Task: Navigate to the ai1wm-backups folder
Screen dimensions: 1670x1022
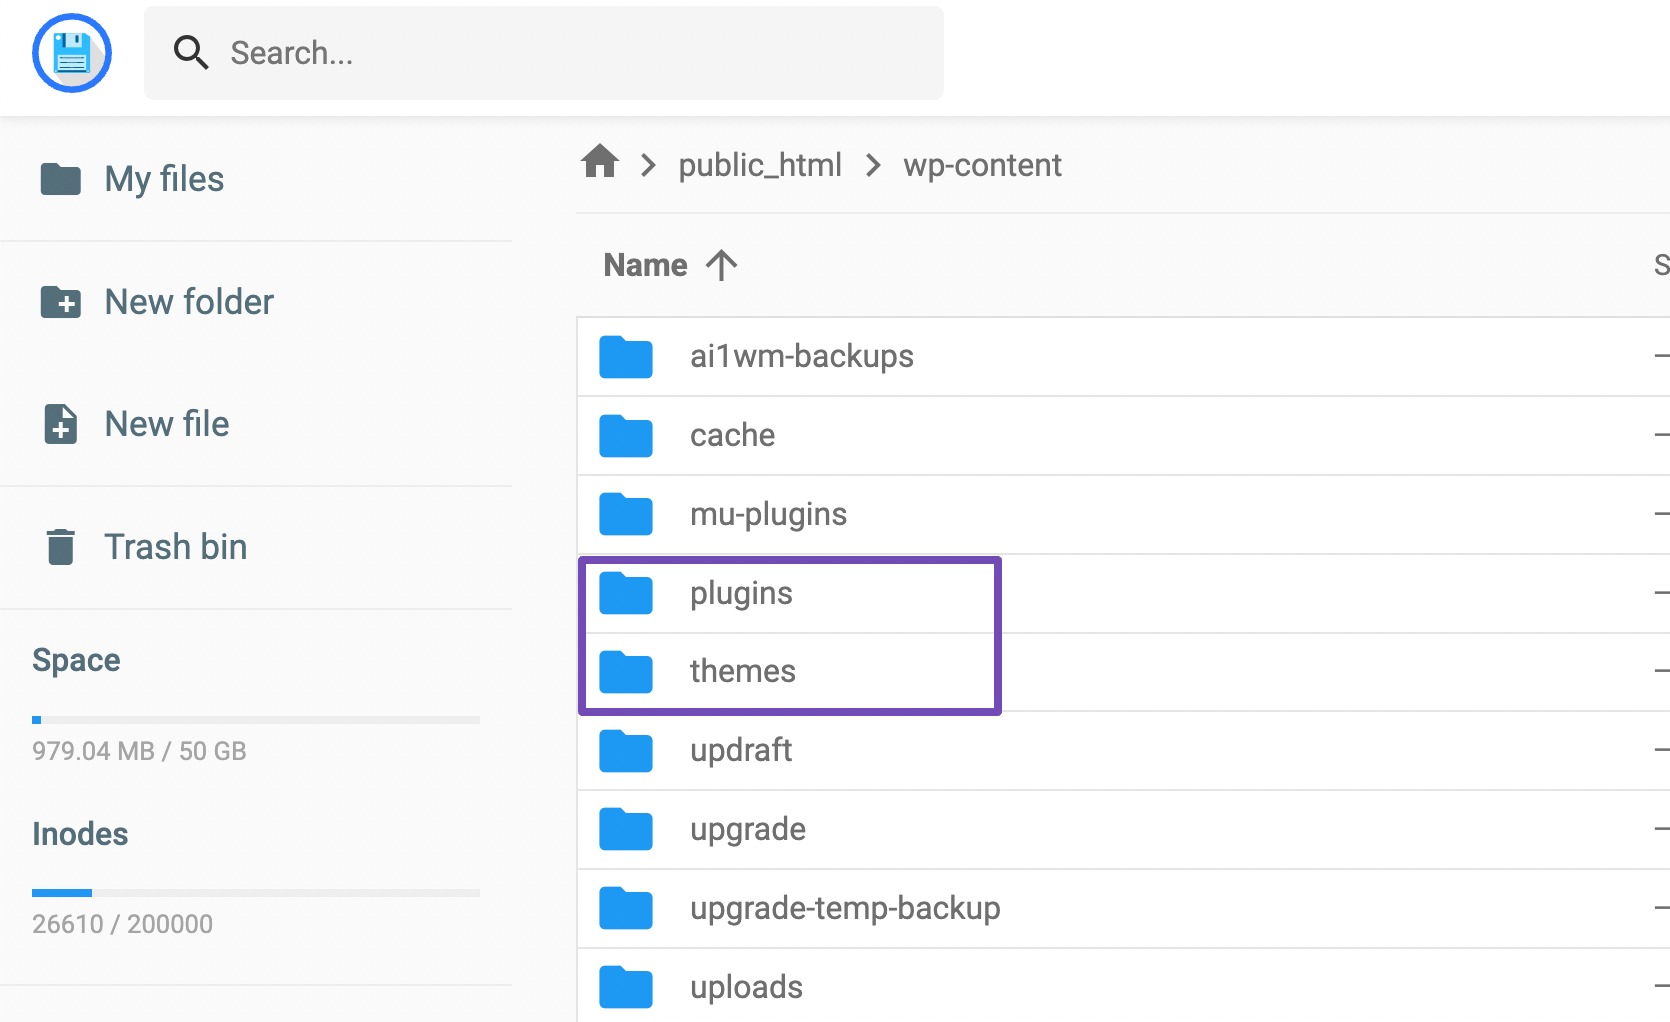Action: point(801,356)
